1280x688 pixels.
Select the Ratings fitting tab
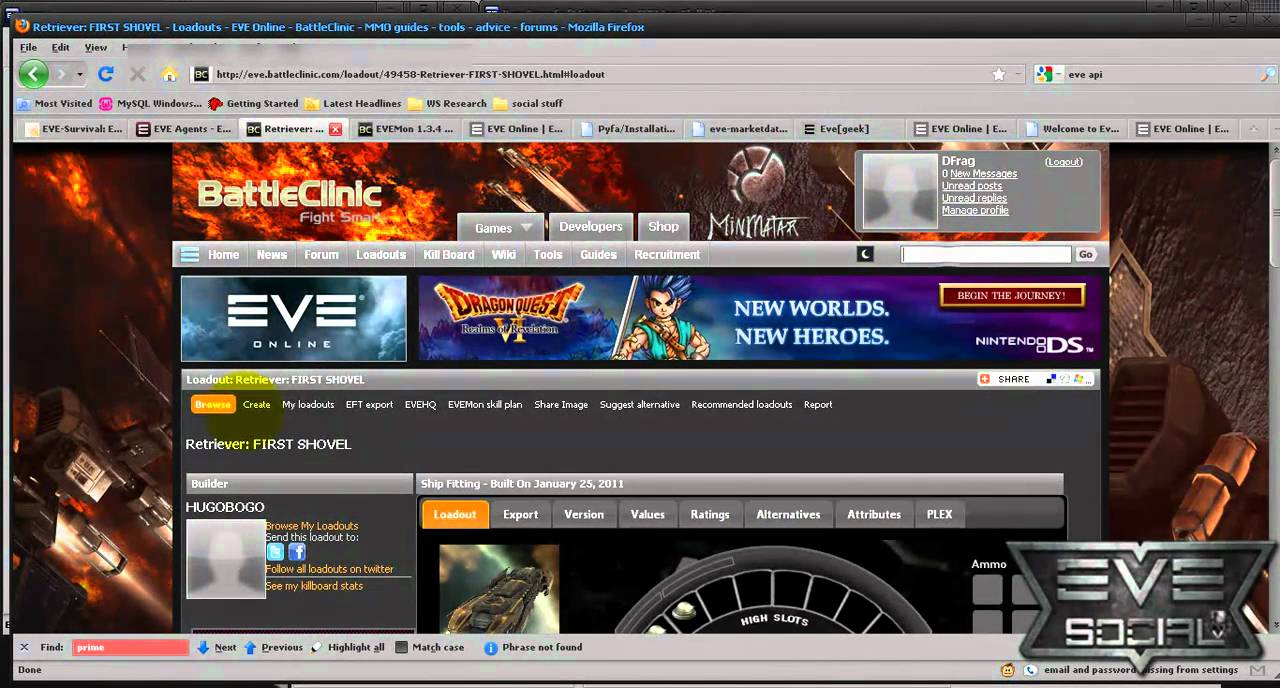click(x=710, y=515)
